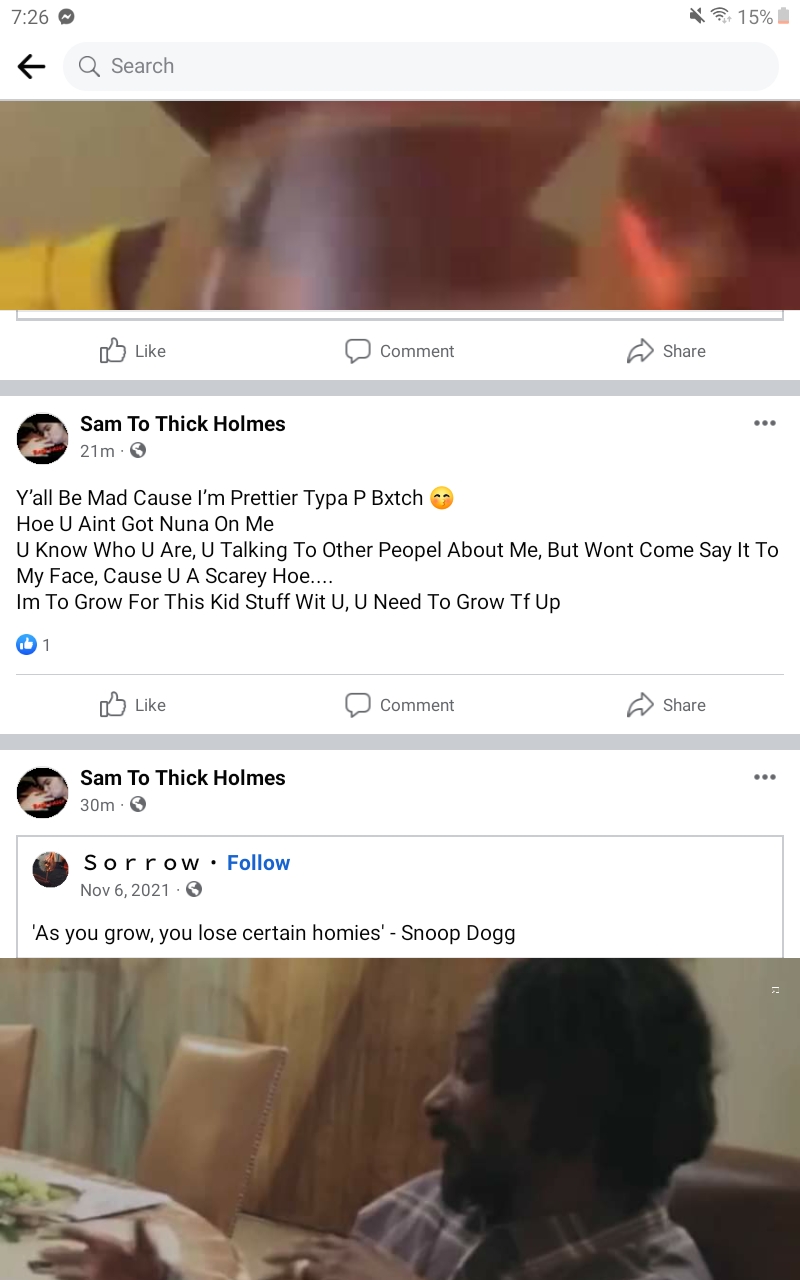Like the video post at top
Screen dimensions: 800x1280
point(133,351)
